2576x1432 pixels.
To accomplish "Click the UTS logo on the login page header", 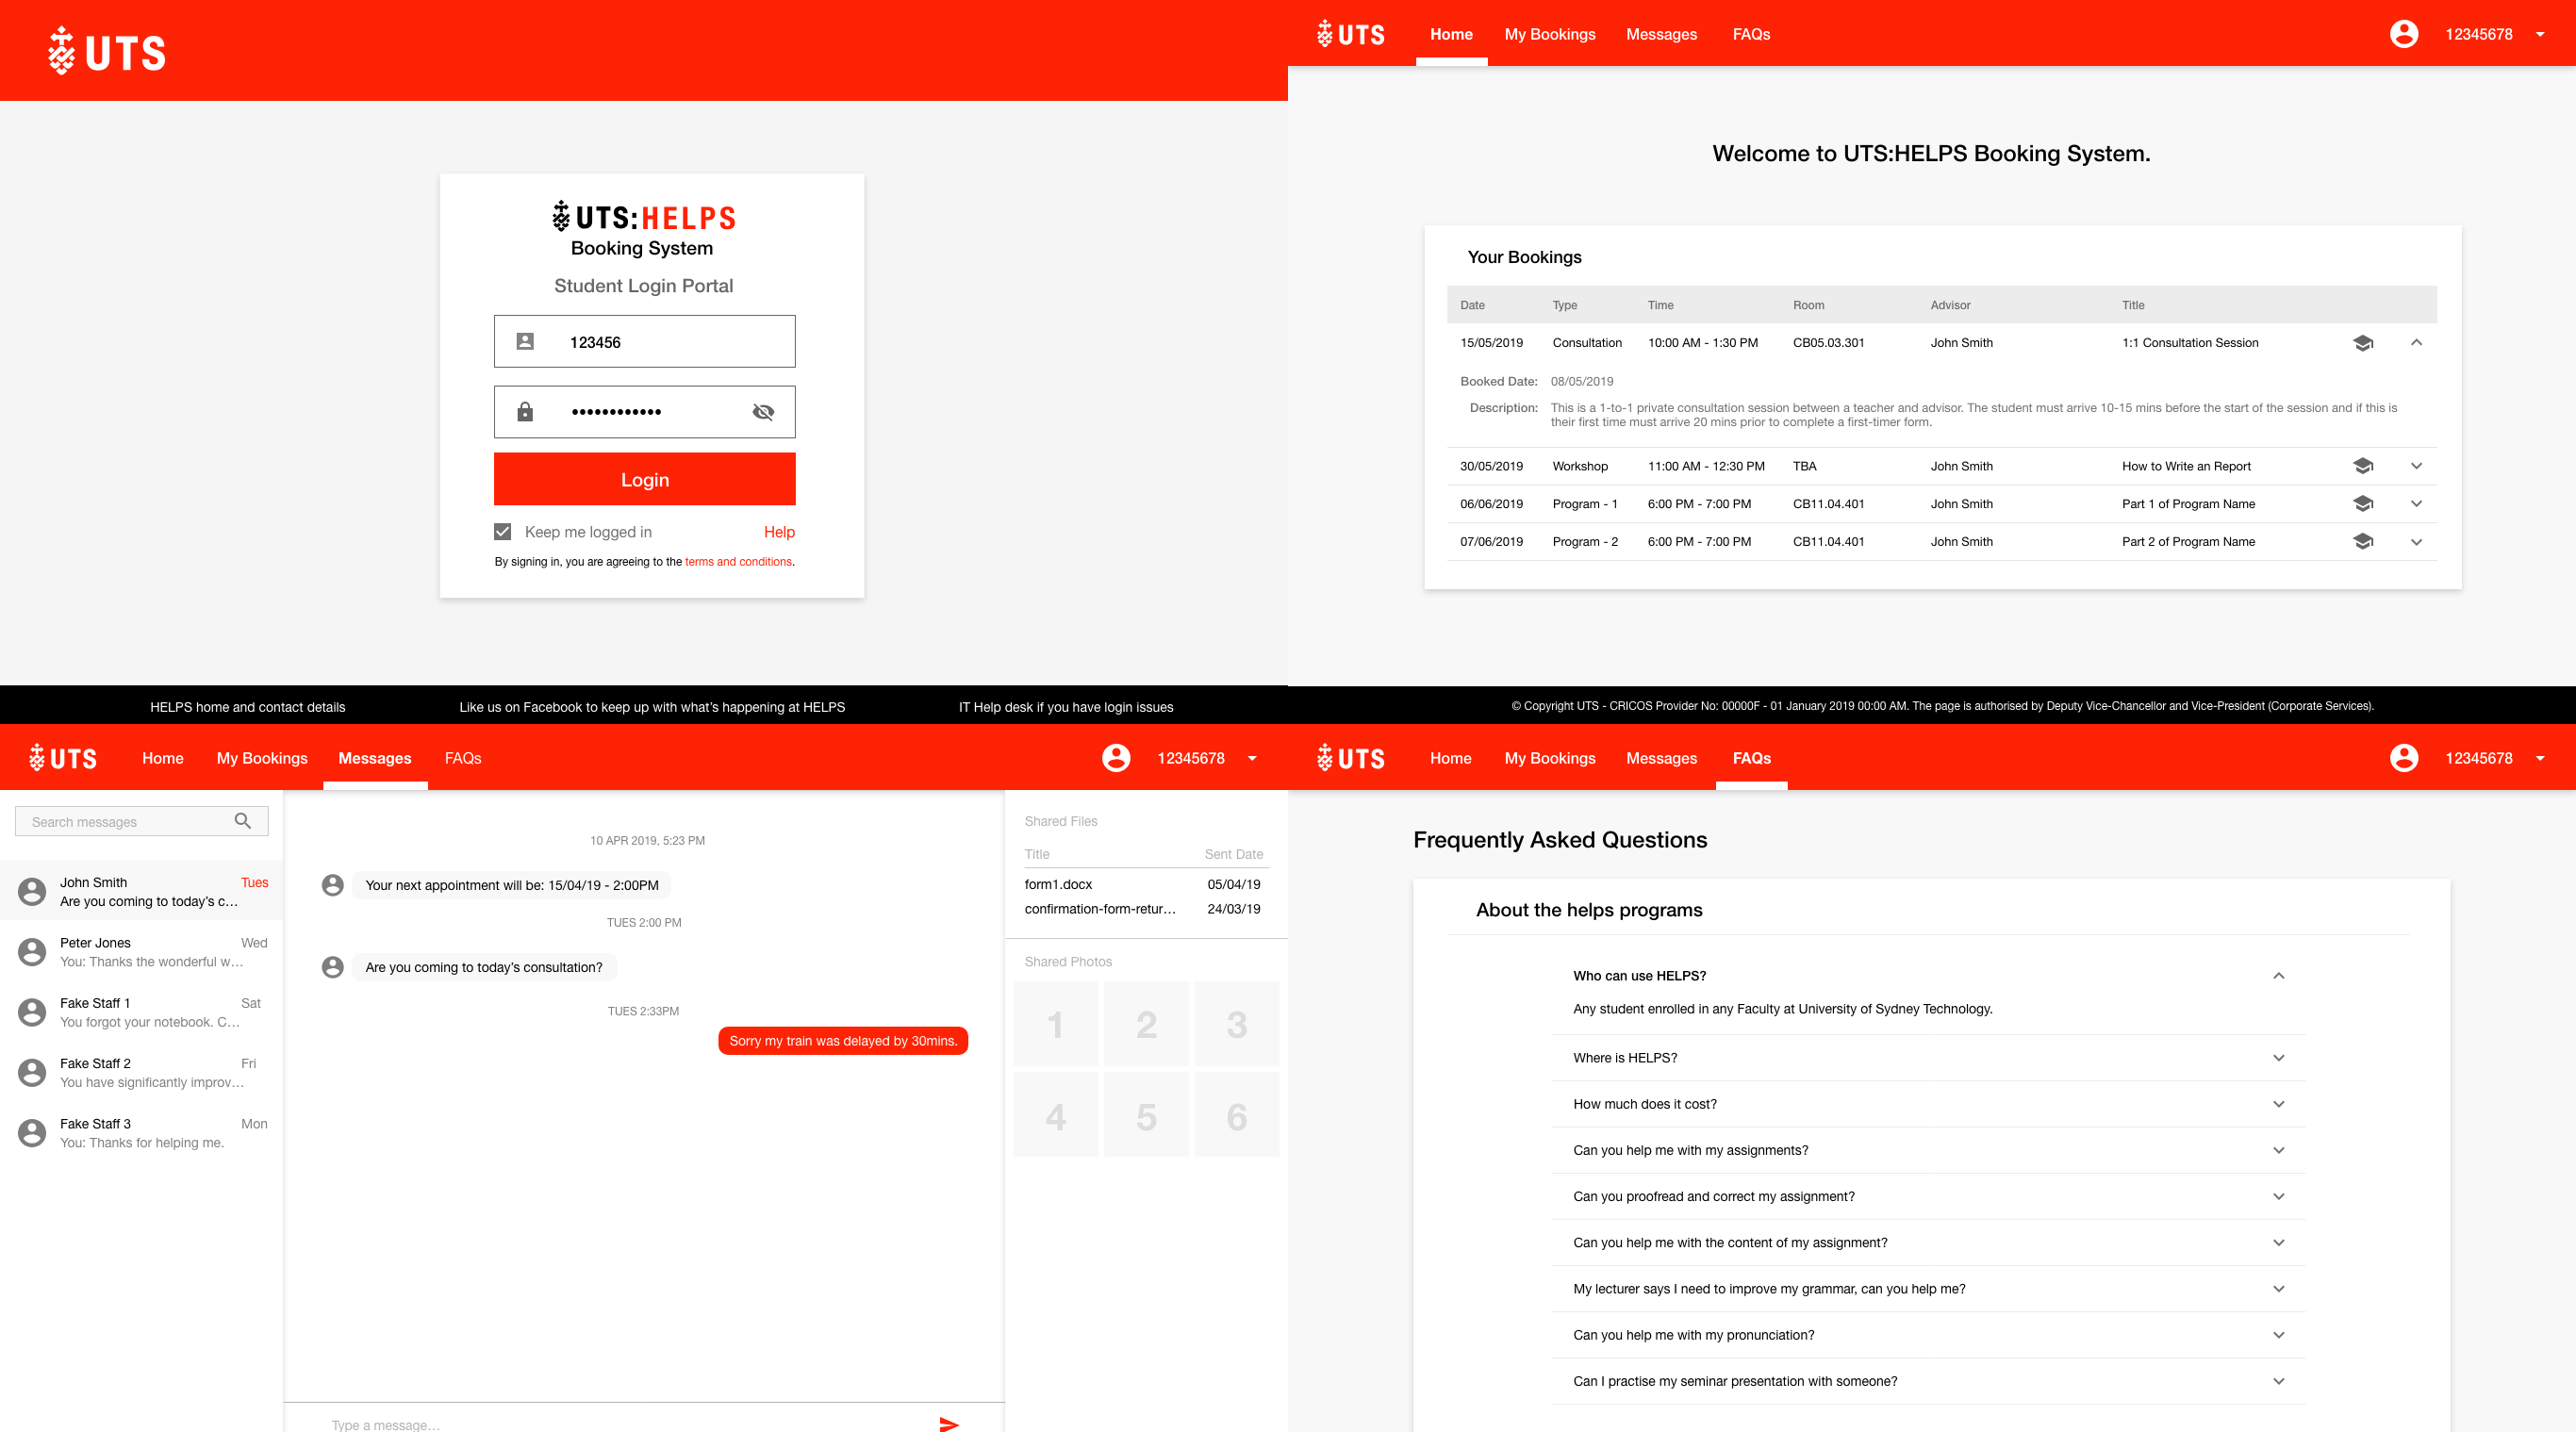I will 107,51.
